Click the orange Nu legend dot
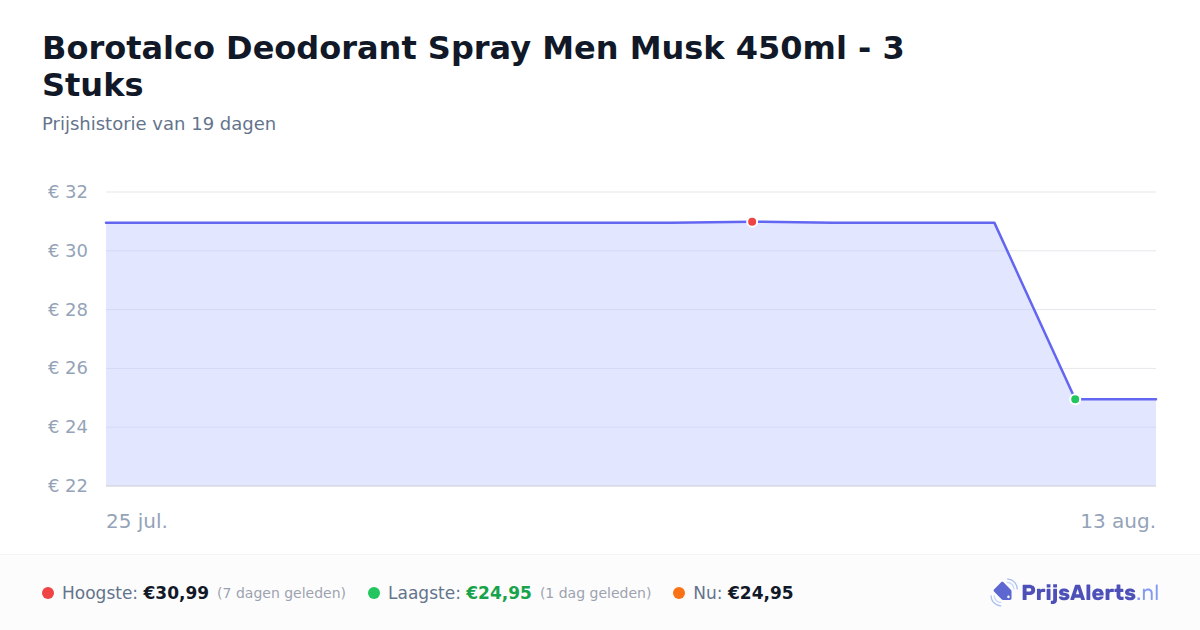The width and height of the screenshot is (1200, 630). coord(679,593)
